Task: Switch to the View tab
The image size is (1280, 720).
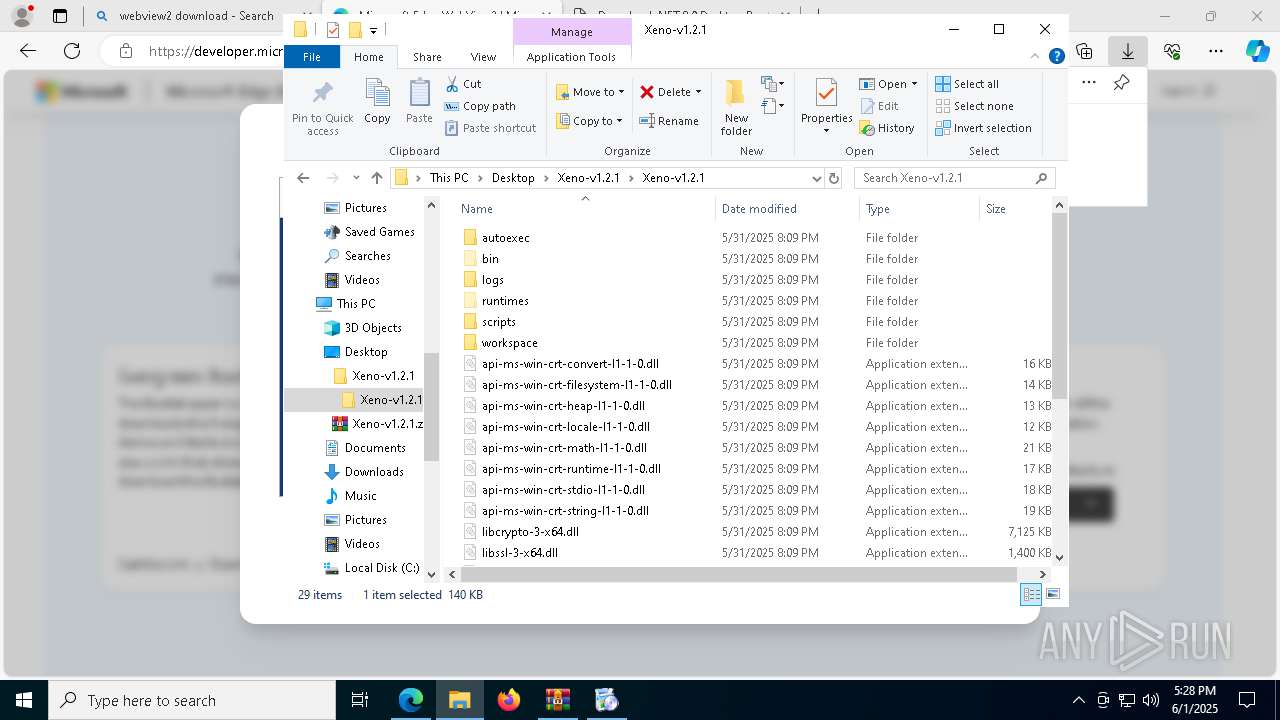Action: (483, 57)
